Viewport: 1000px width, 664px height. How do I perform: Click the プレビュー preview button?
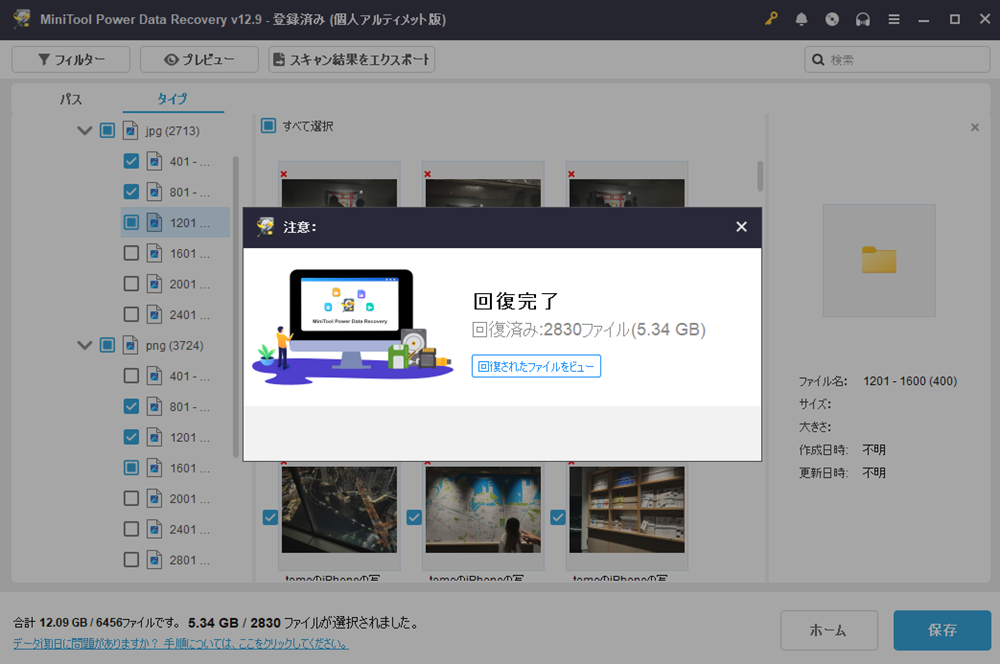click(199, 59)
